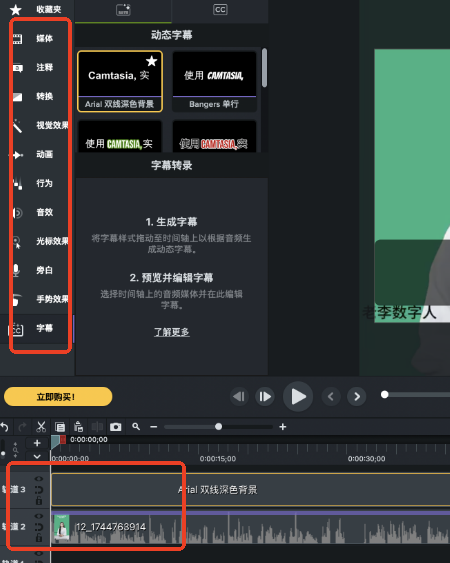Start playback with the Play button
Image resolution: width=450 pixels, height=563 pixels.
click(298, 396)
